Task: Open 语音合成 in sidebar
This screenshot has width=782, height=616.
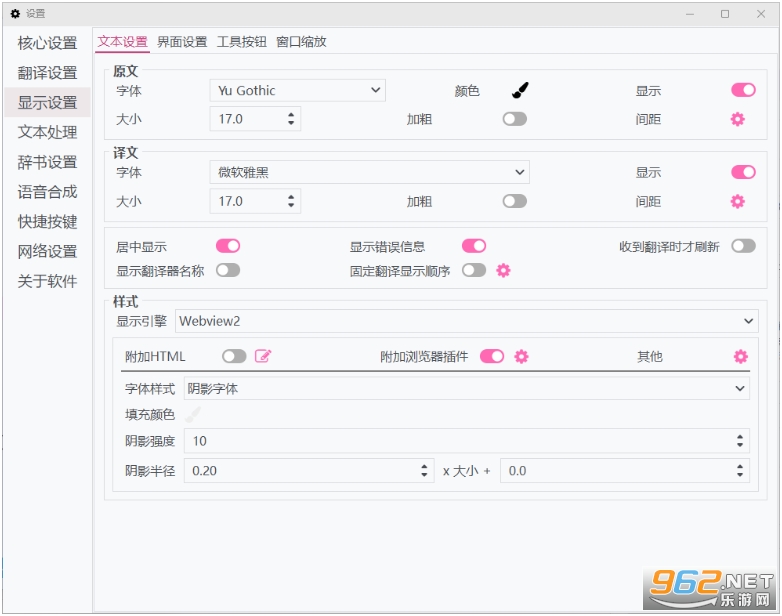Action: tap(47, 192)
